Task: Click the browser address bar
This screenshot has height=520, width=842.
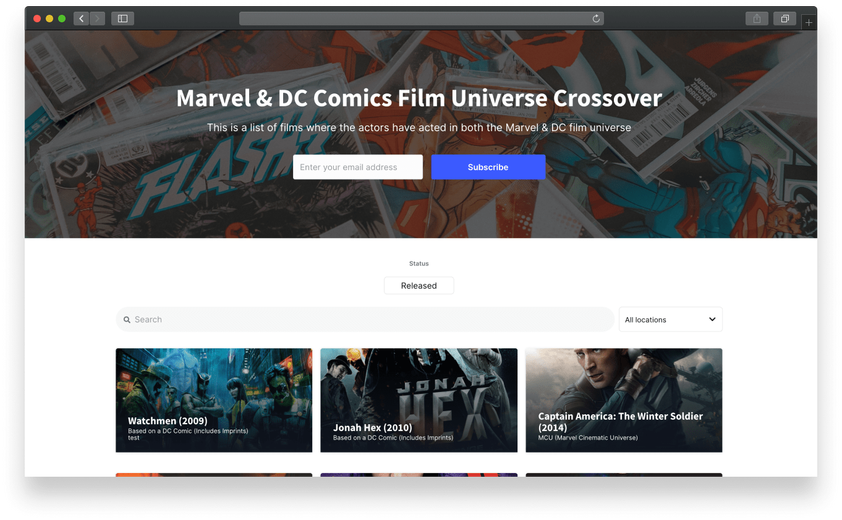Action: [x=421, y=19]
